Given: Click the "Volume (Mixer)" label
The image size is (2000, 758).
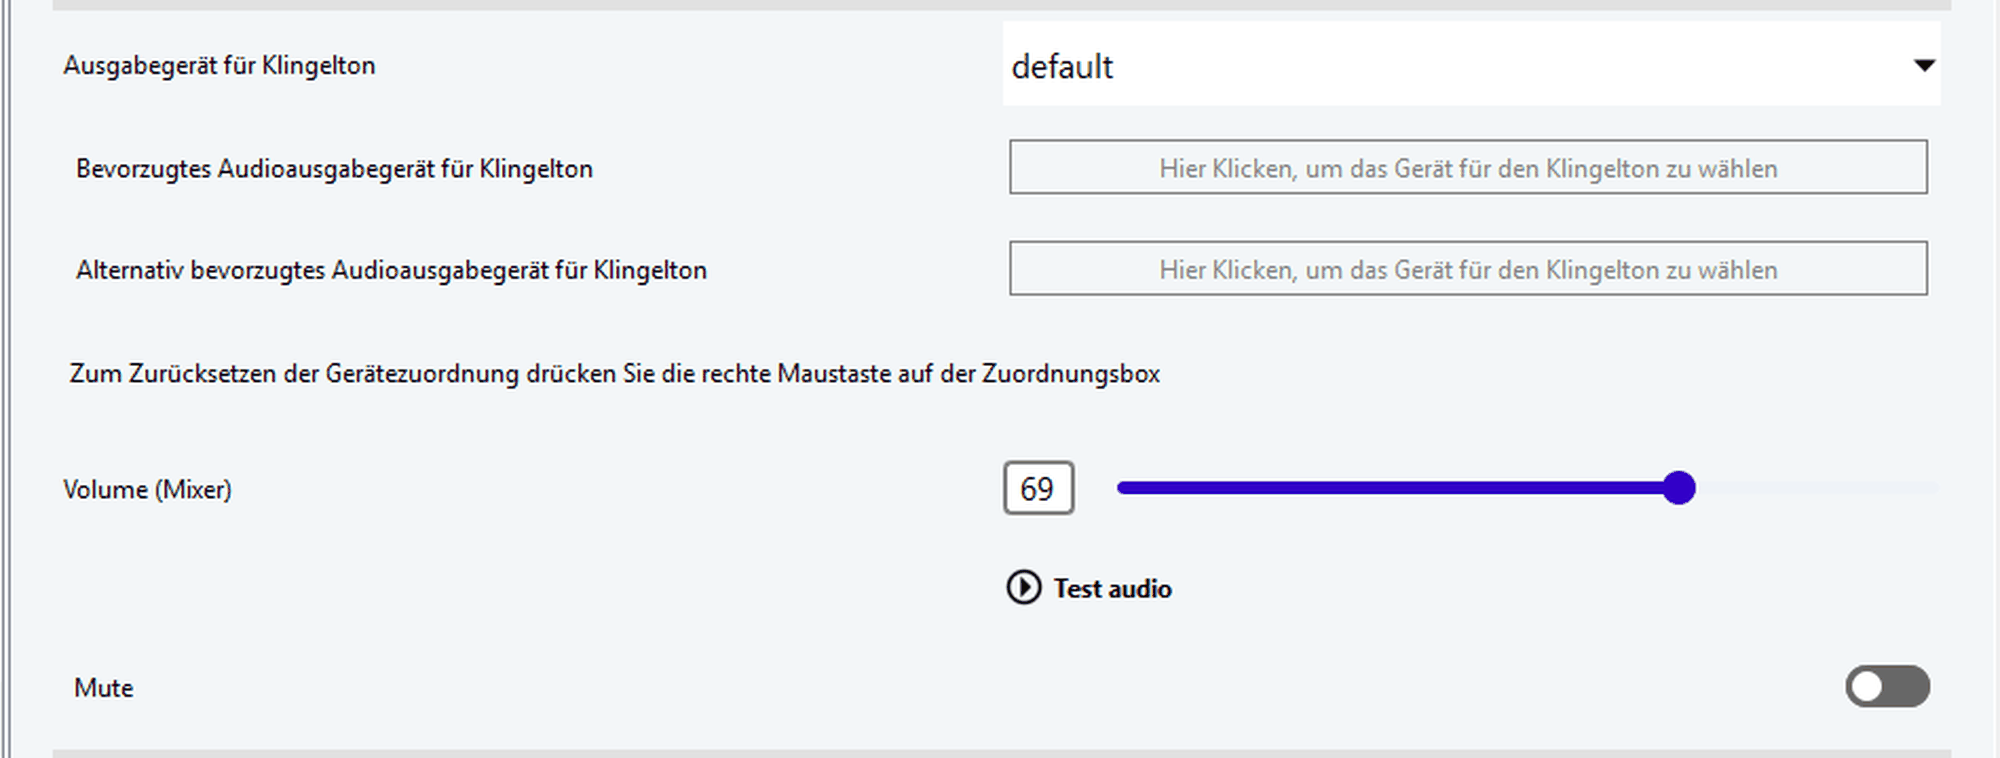Looking at the screenshot, I should point(147,489).
